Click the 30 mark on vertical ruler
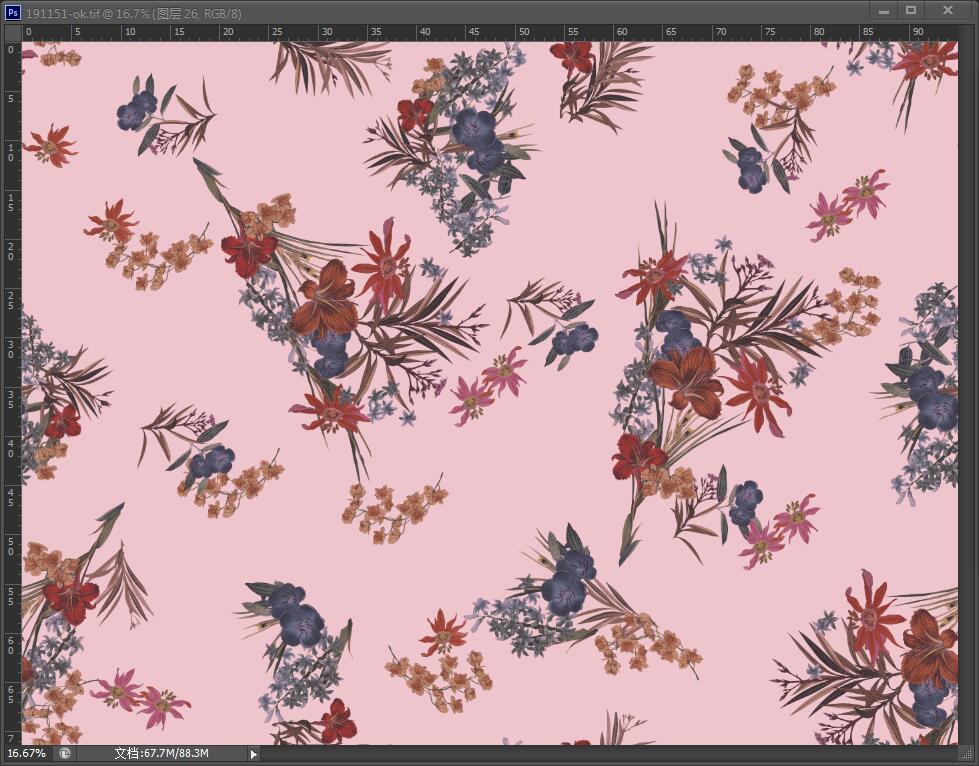The width and height of the screenshot is (979, 766). point(11,349)
